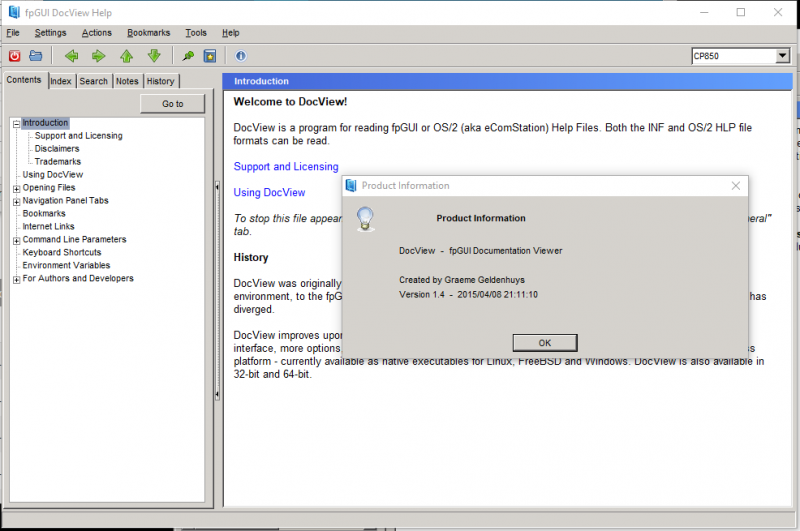Expand the For Authors and Developers node
Image resolution: width=800 pixels, height=531 pixels.
16,280
